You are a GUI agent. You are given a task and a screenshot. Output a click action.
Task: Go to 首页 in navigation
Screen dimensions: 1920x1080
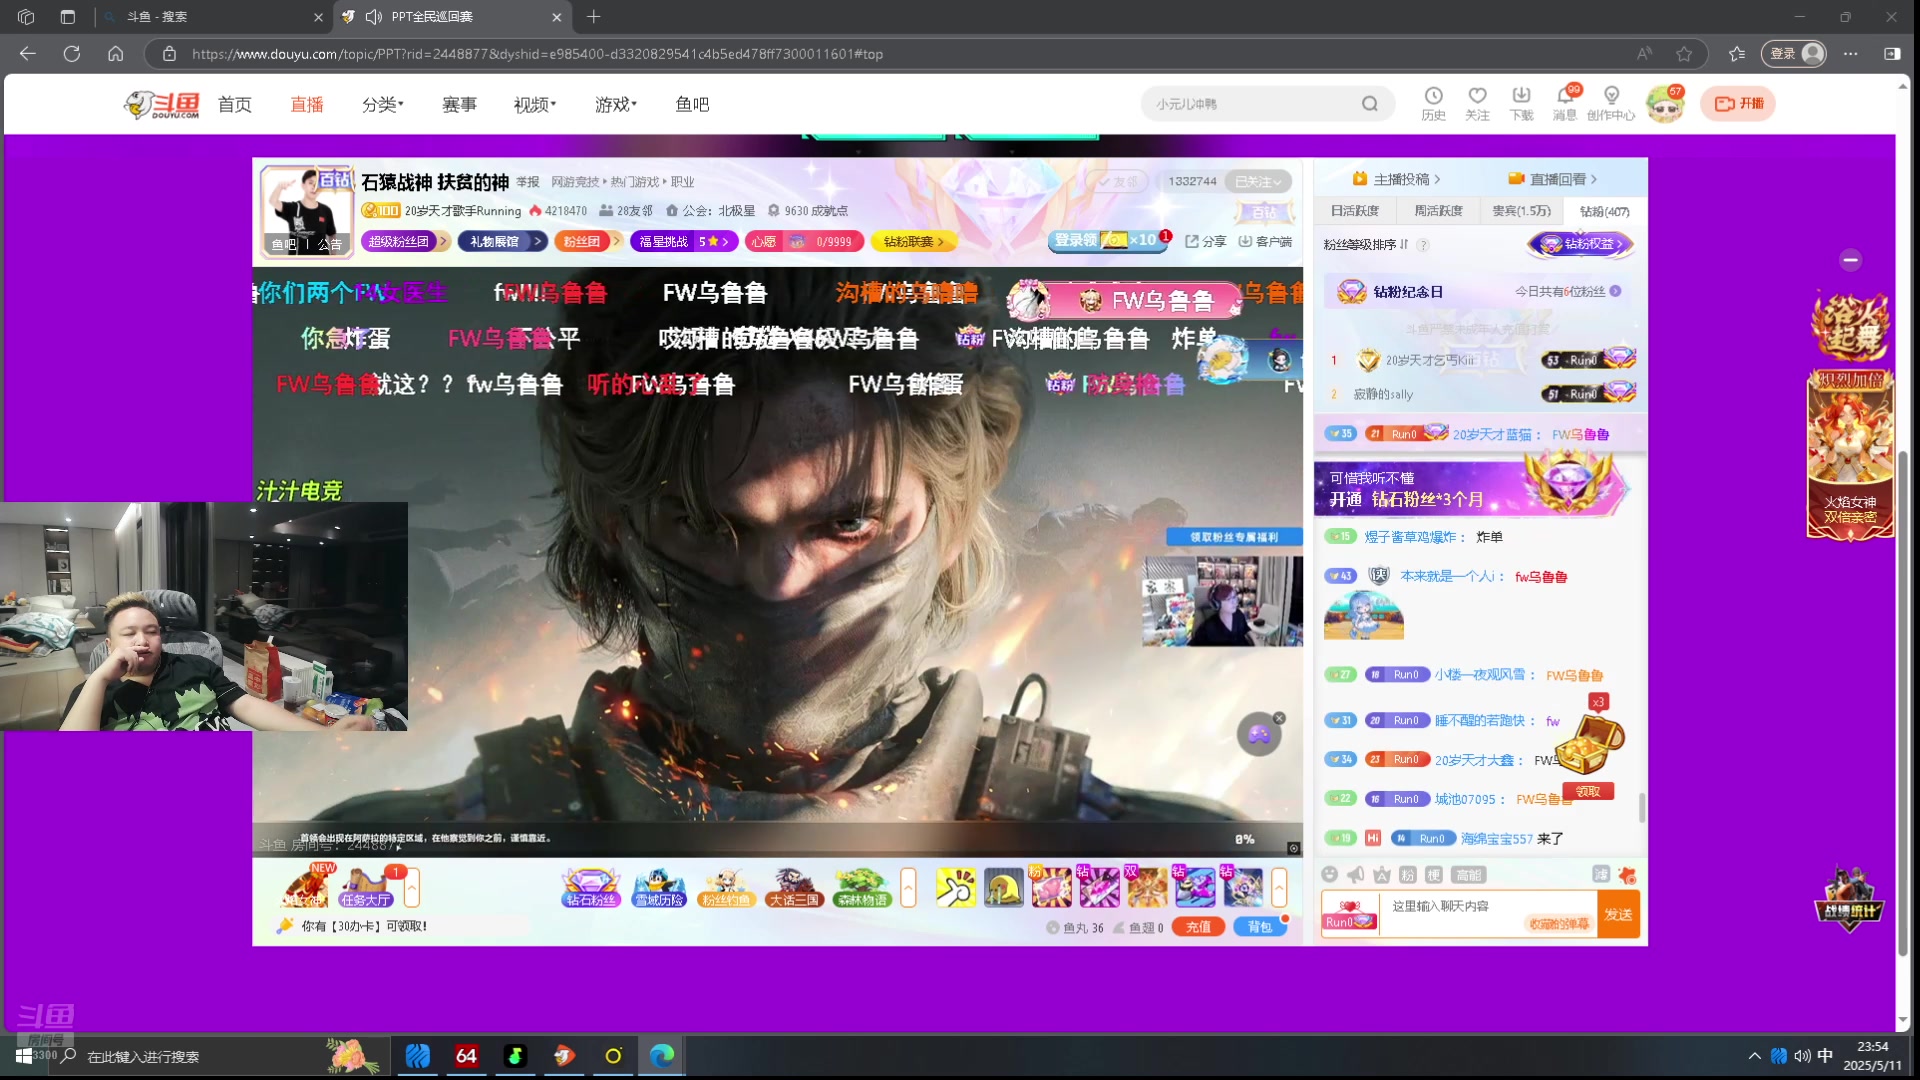pos(234,104)
